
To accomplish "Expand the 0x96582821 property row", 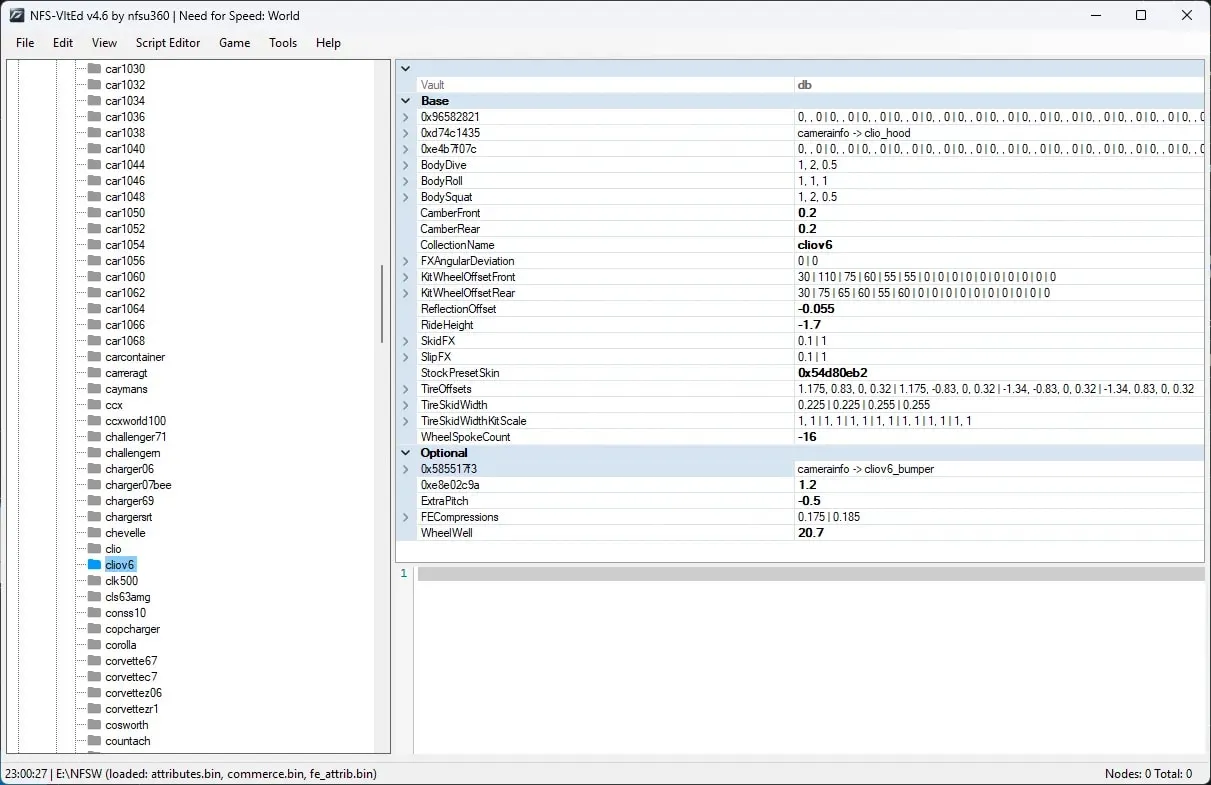I will [406, 117].
